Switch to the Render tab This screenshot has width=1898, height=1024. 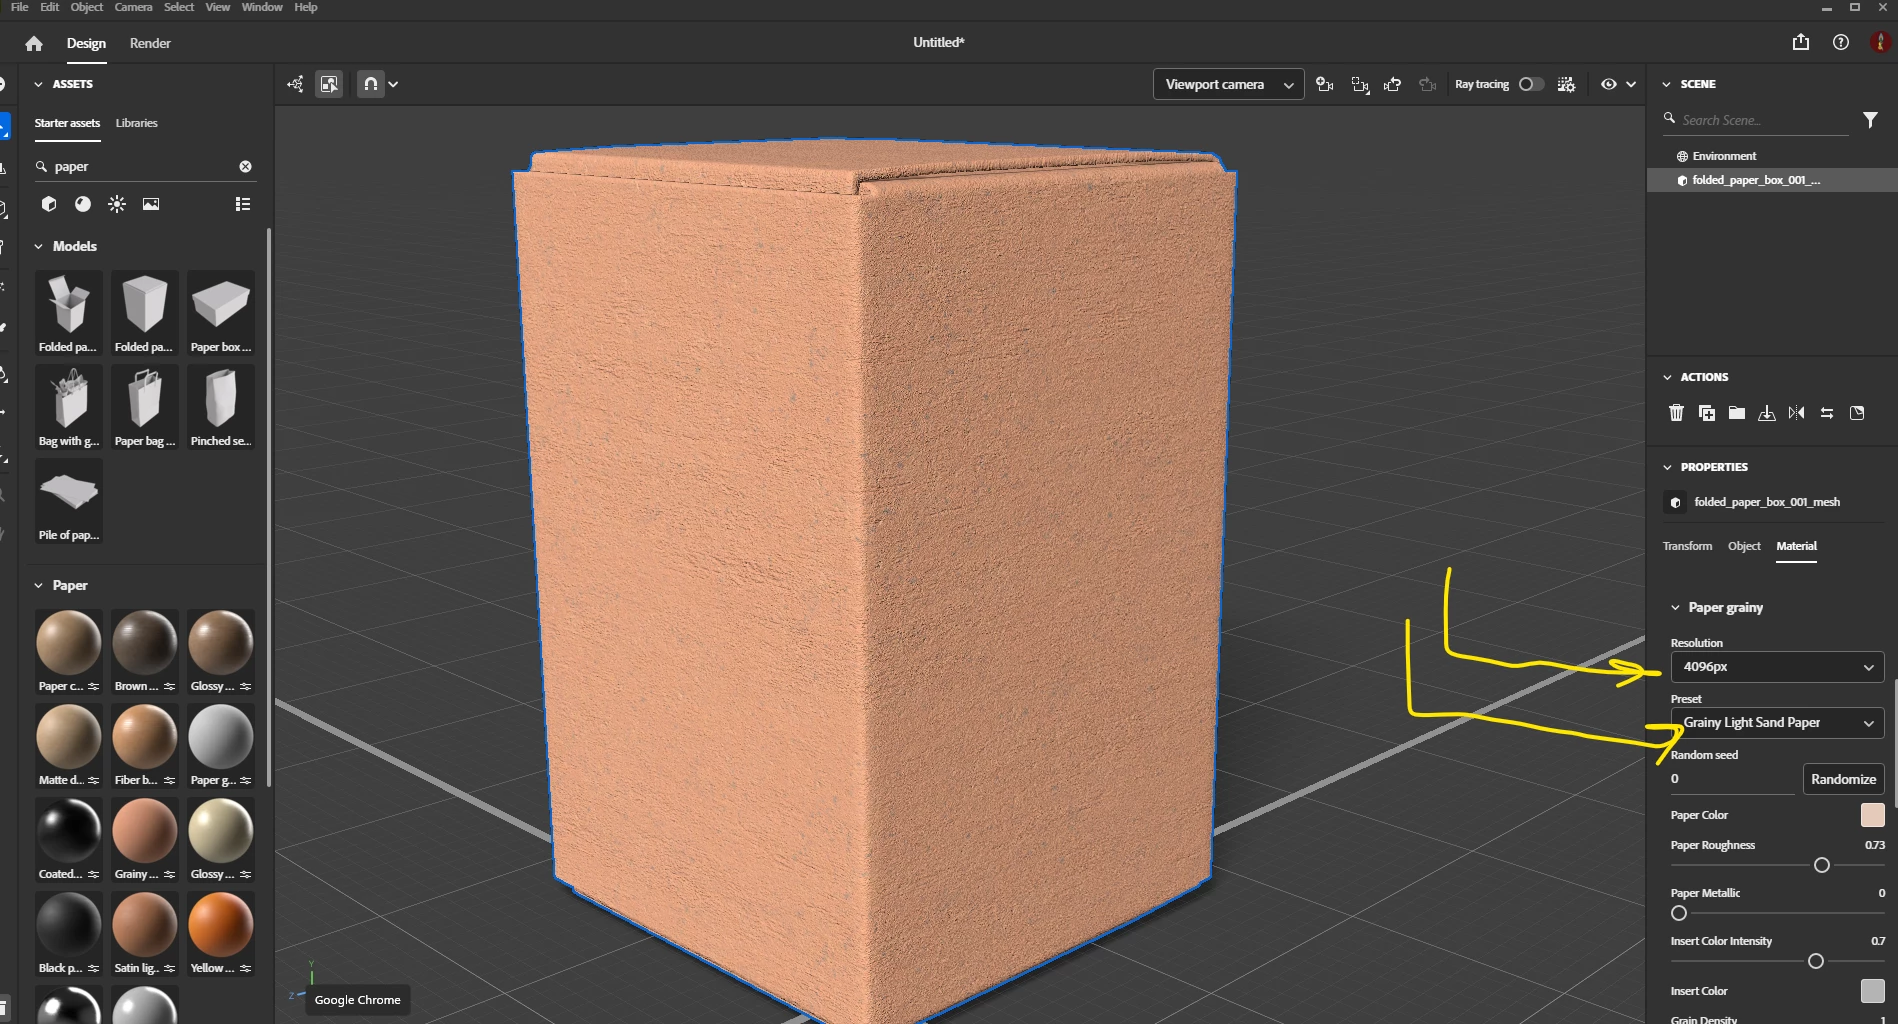150,43
